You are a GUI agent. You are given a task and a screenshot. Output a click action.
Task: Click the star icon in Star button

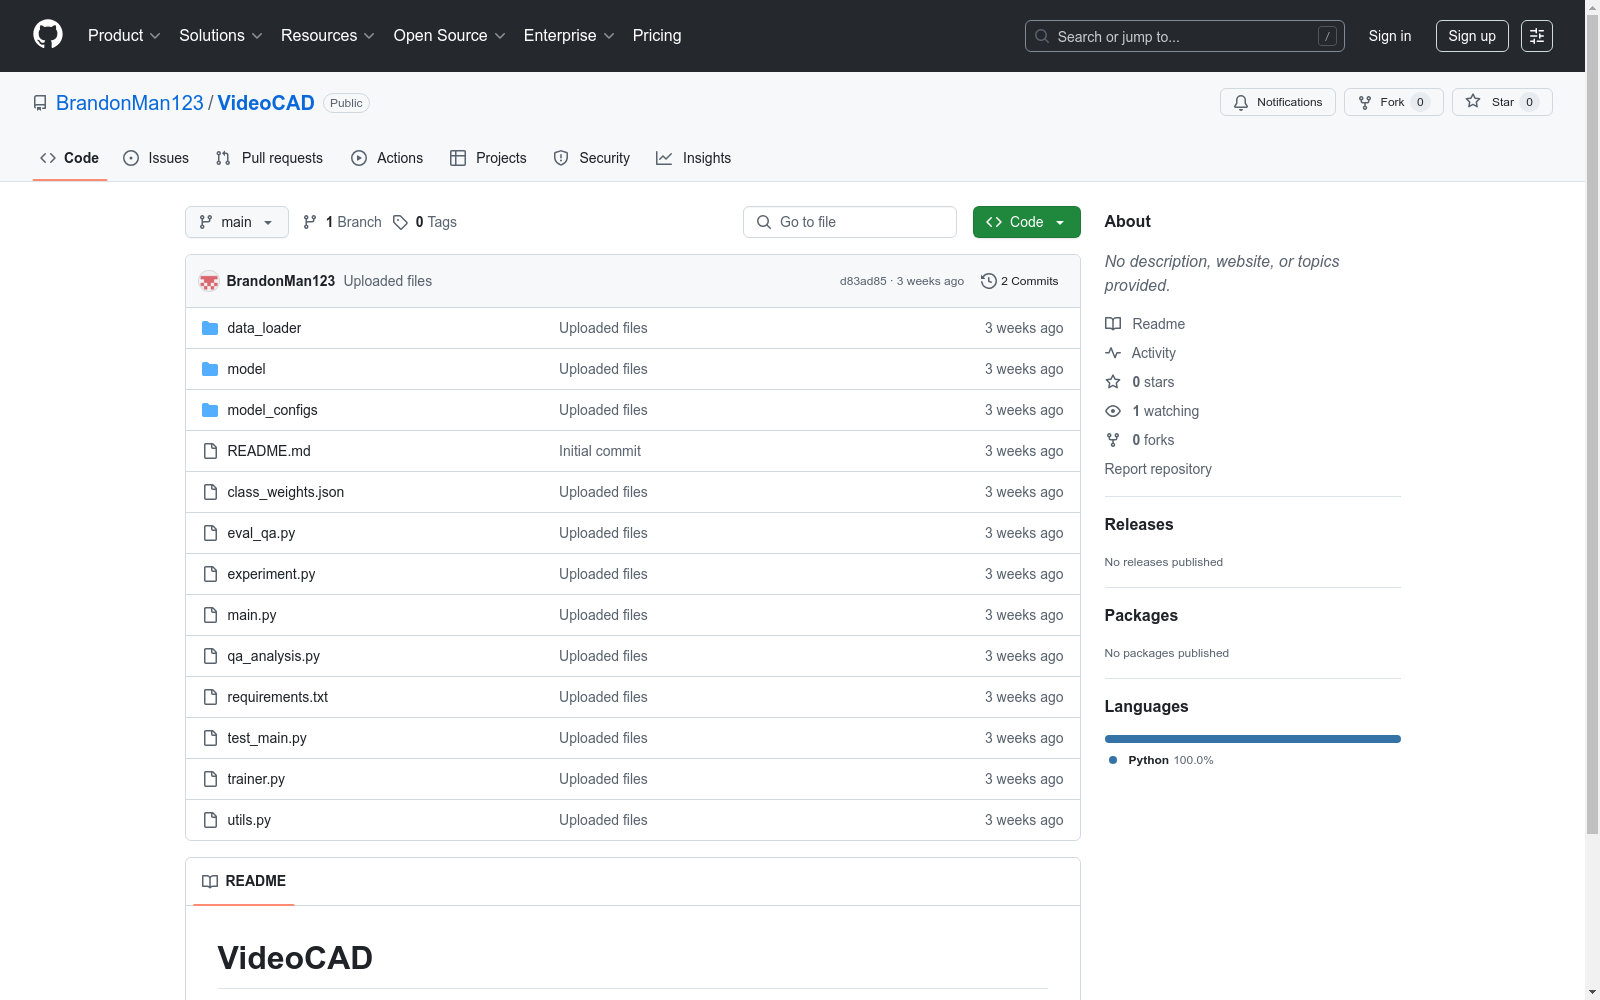point(1473,101)
